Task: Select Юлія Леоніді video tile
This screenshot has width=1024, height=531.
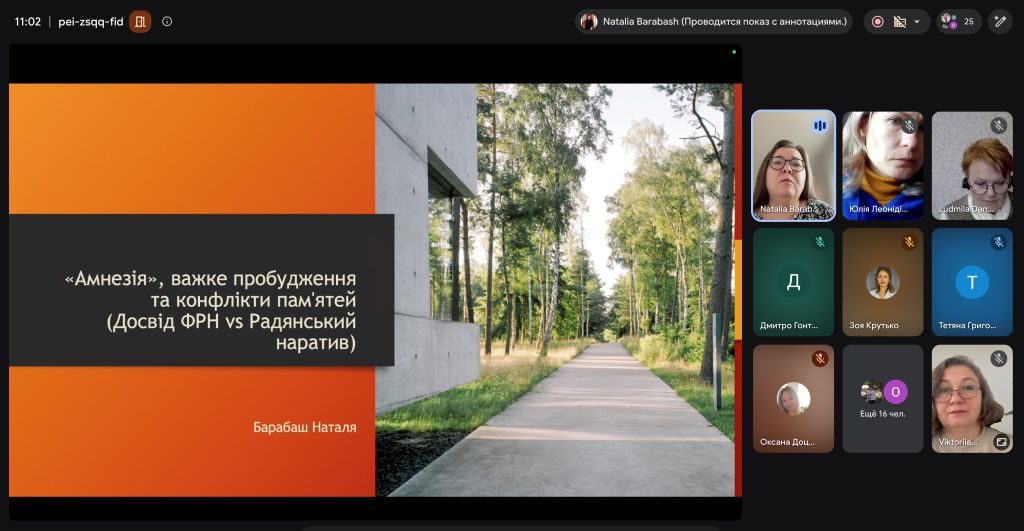Action: [883, 165]
